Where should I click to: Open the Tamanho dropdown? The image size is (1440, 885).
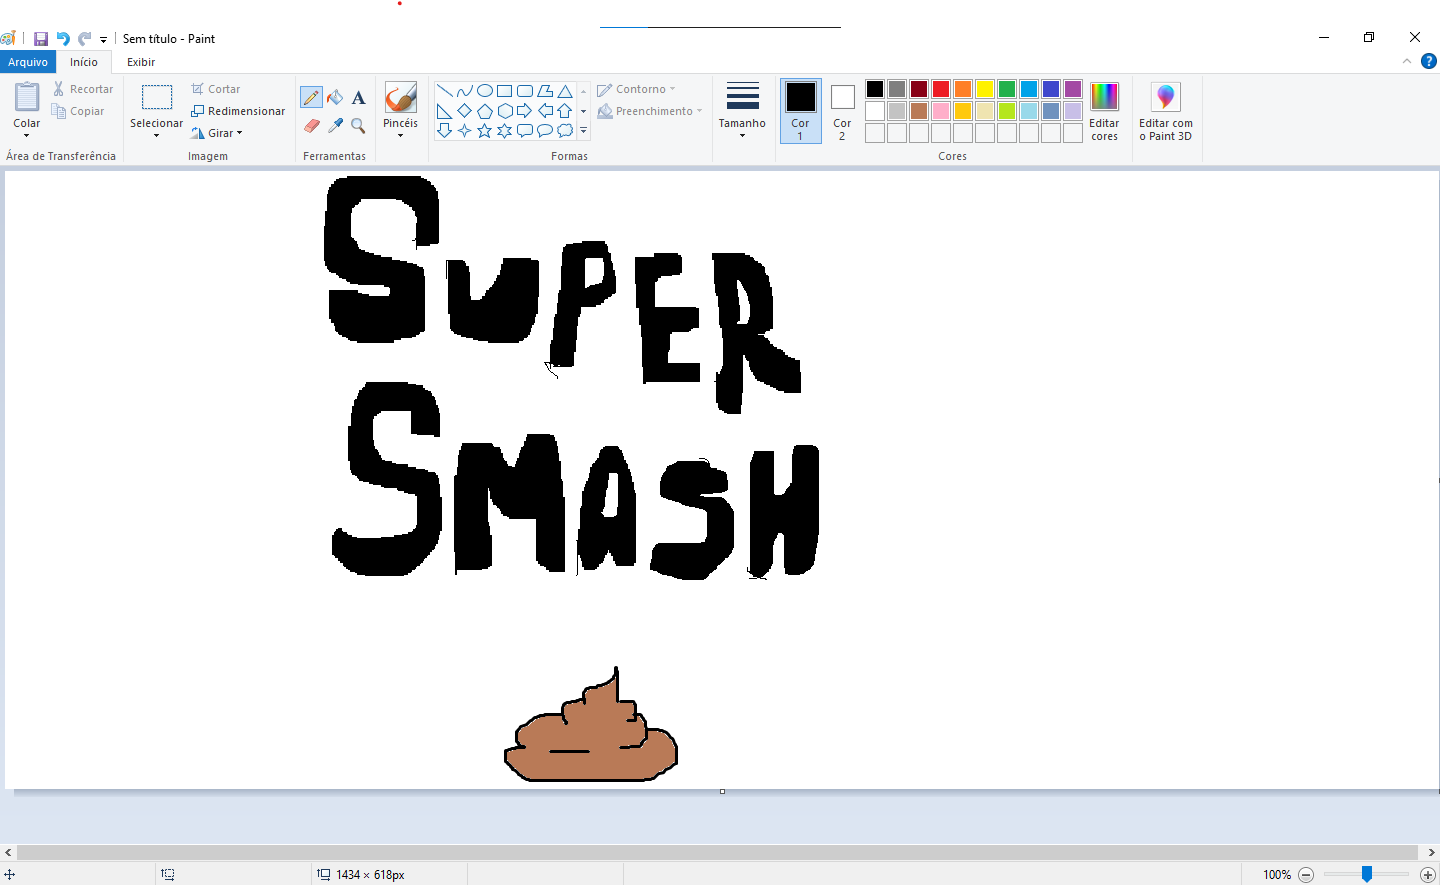[742, 110]
